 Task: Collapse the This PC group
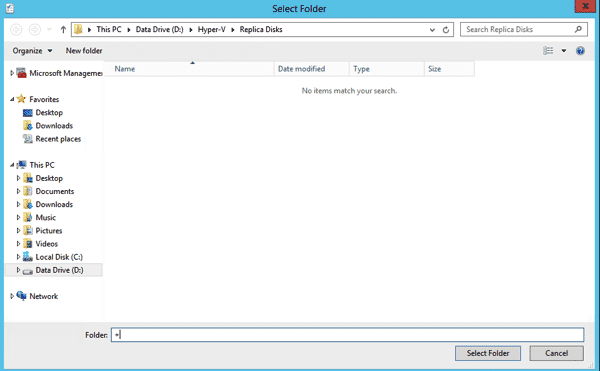(12, 165)
